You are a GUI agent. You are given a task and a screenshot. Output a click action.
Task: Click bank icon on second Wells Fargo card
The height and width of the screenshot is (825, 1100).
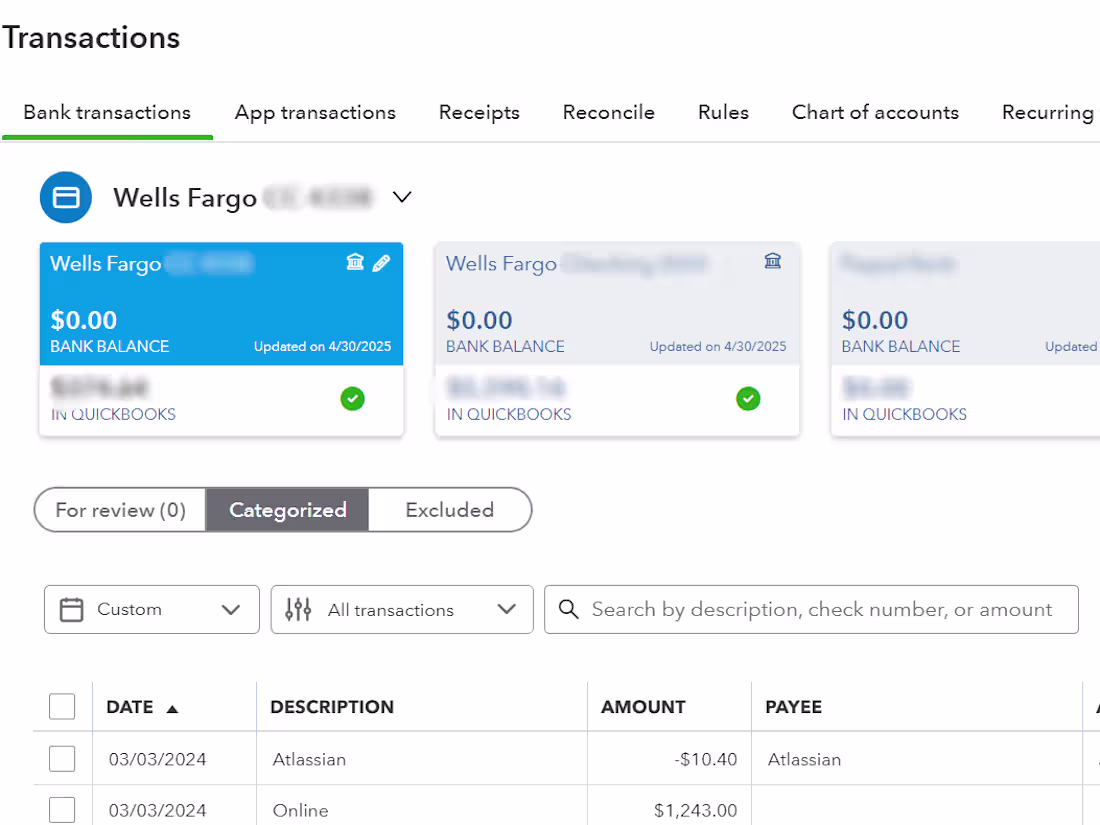[773, 262]
